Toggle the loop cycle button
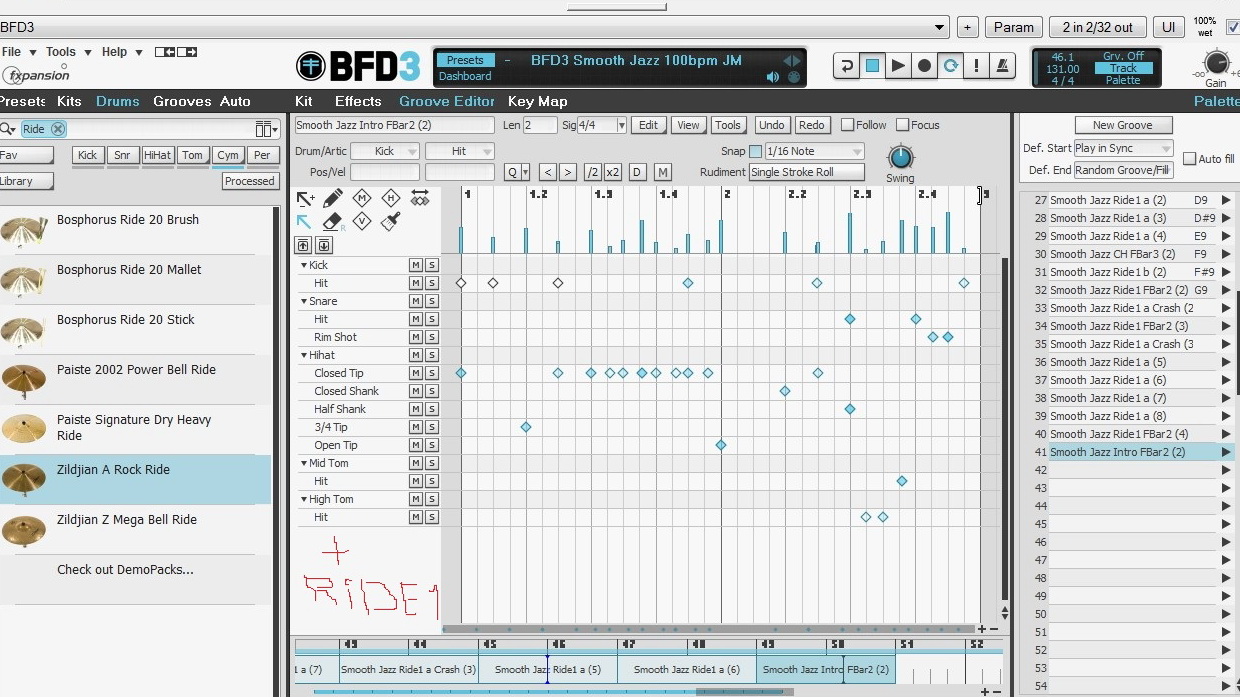1240x697 pixels. click(x=950, y=66)
